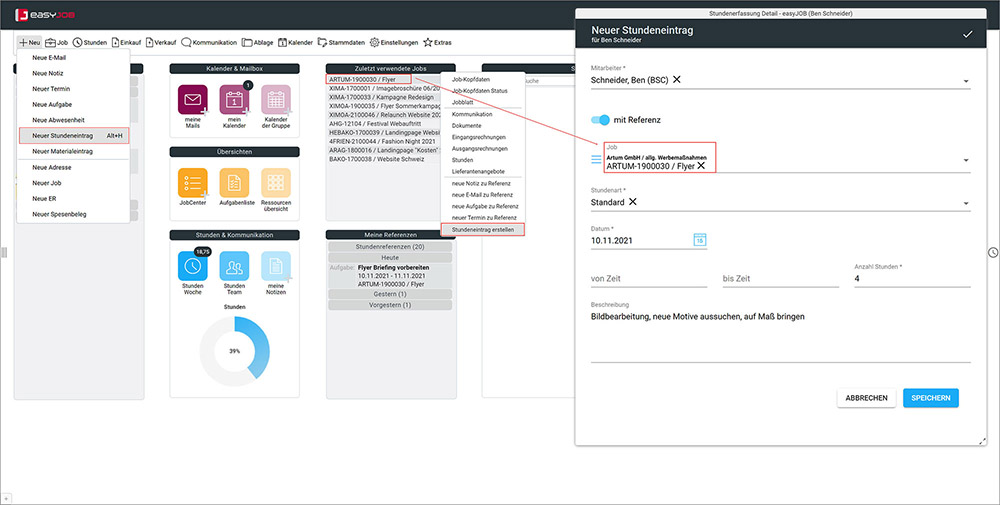
Task: Open the Ablage menu
Action: click(x=258, y=43)
